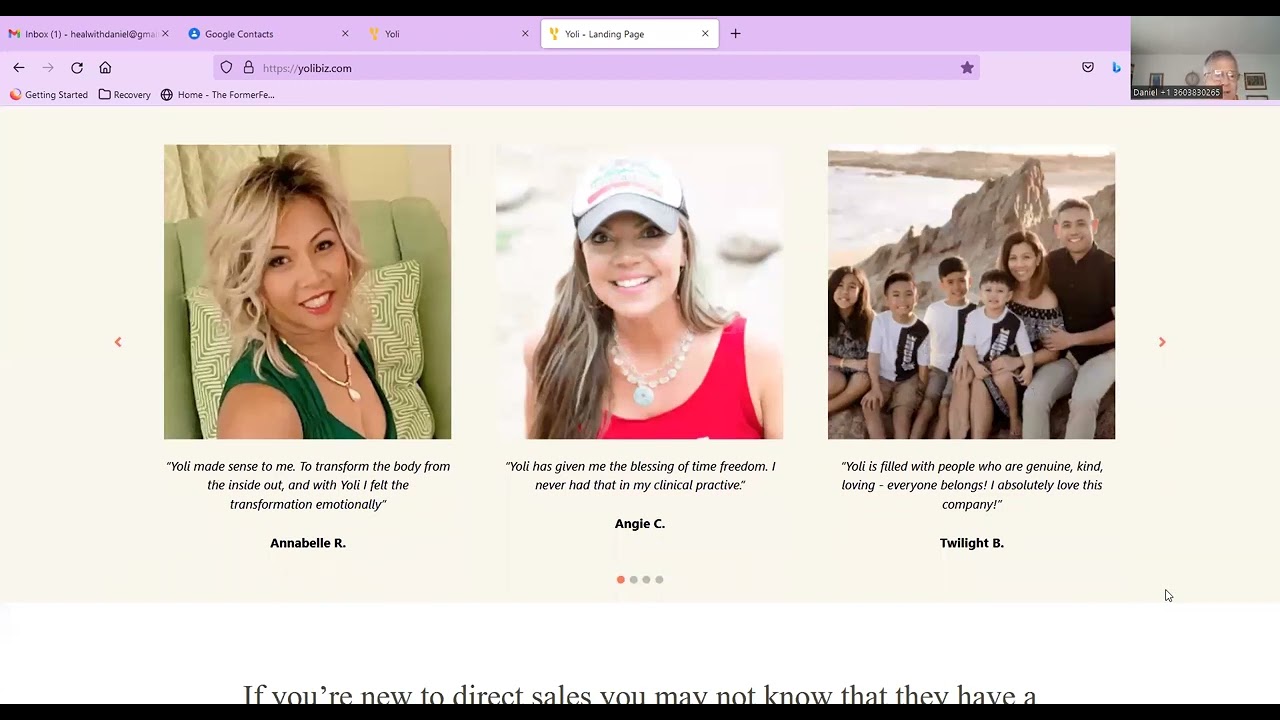Click the padlock site security icon
The width and height of the screenshot is (1280, 720).
(x=249, y=68)
